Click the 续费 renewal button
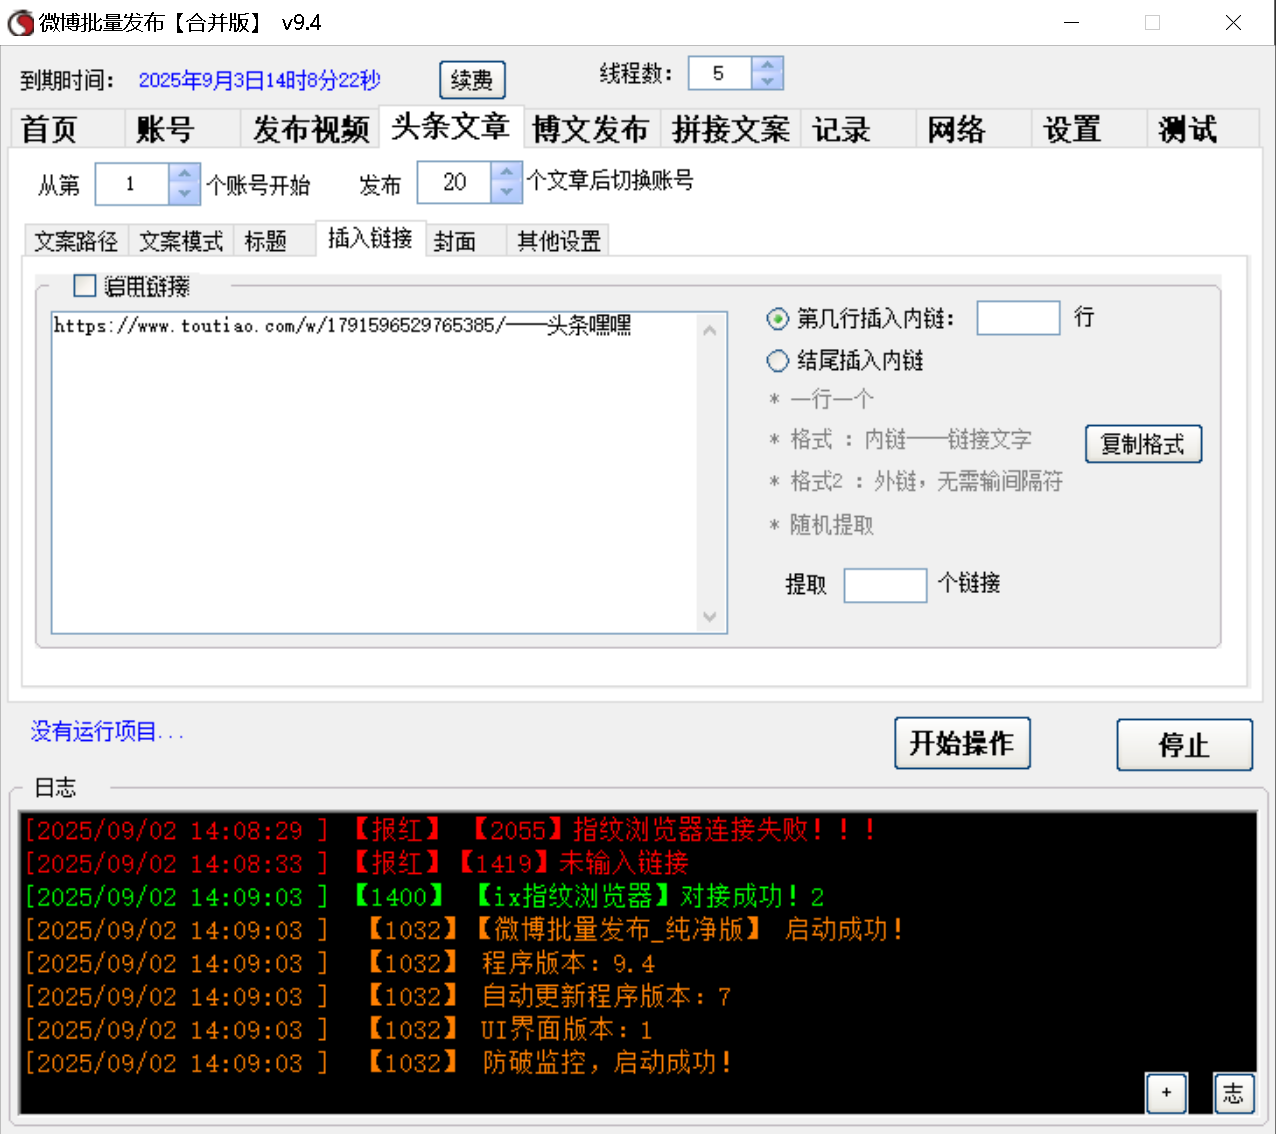Image resolution: width=1276 pixels, height=1134 pixels. (x=472, y=80)
